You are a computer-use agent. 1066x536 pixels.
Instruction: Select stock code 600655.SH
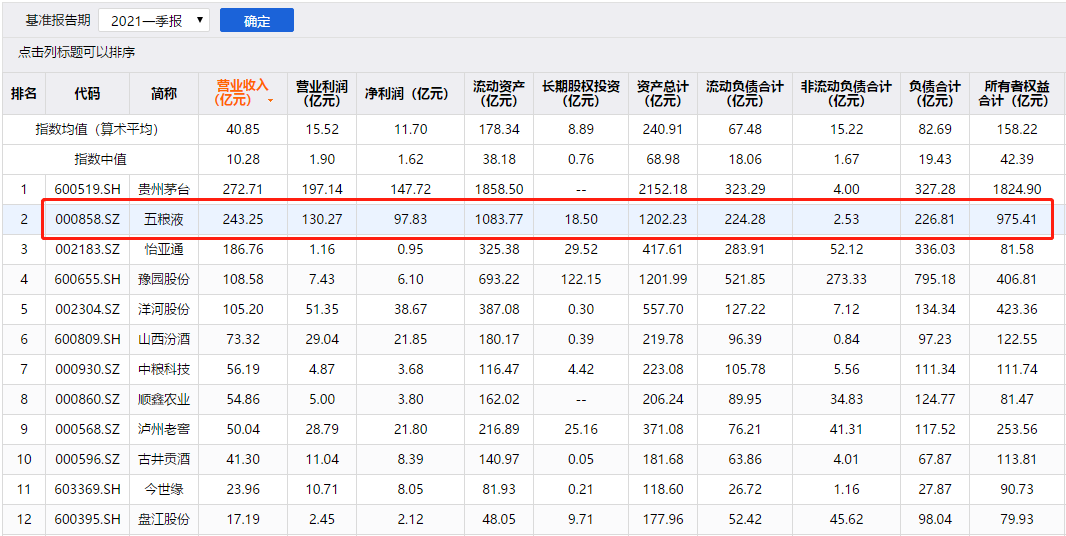pyautogui.click(x=87, y=279)
